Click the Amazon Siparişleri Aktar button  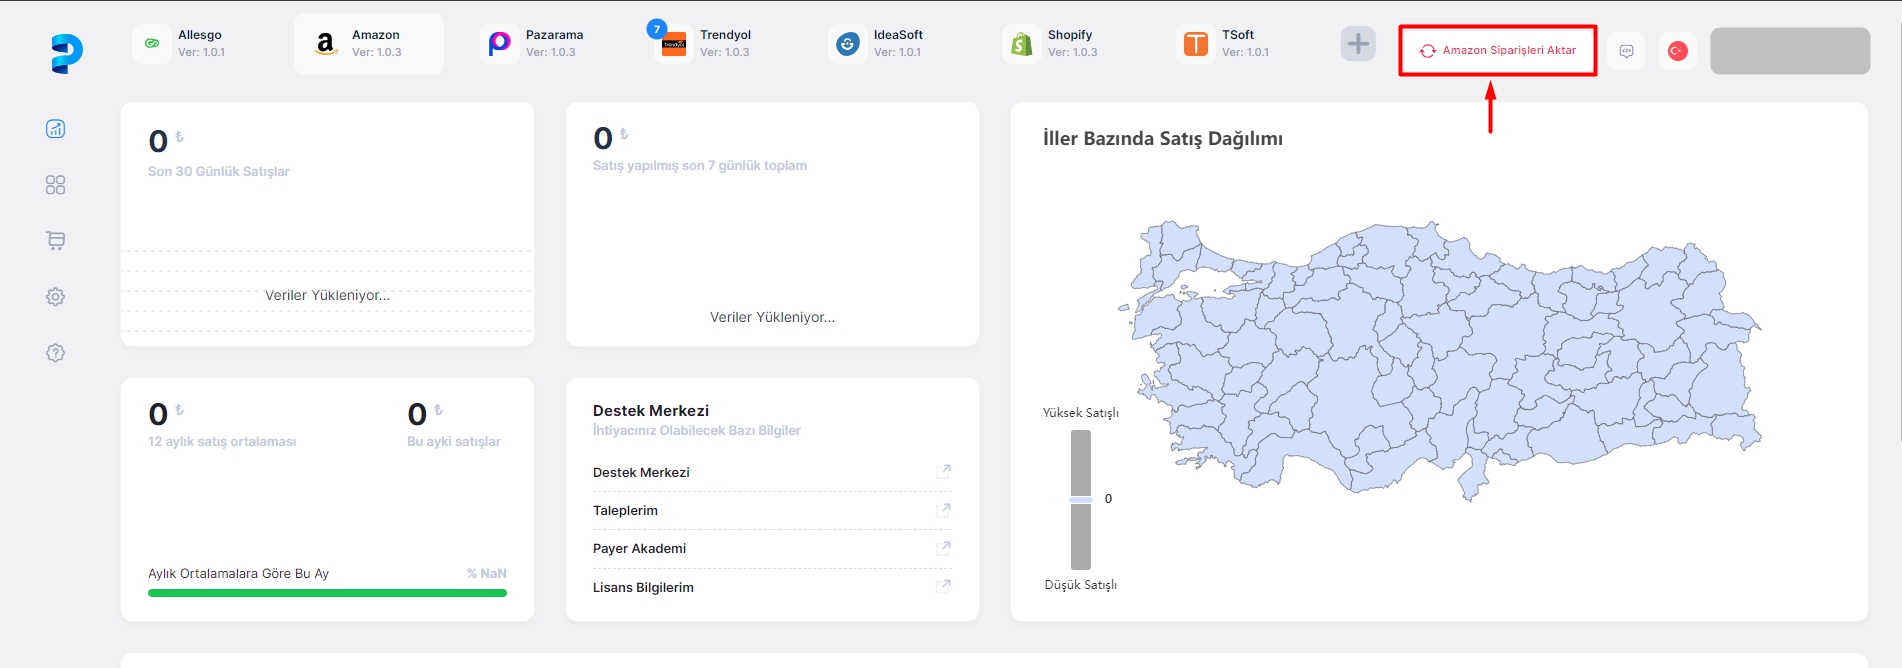coord(1498,51)
